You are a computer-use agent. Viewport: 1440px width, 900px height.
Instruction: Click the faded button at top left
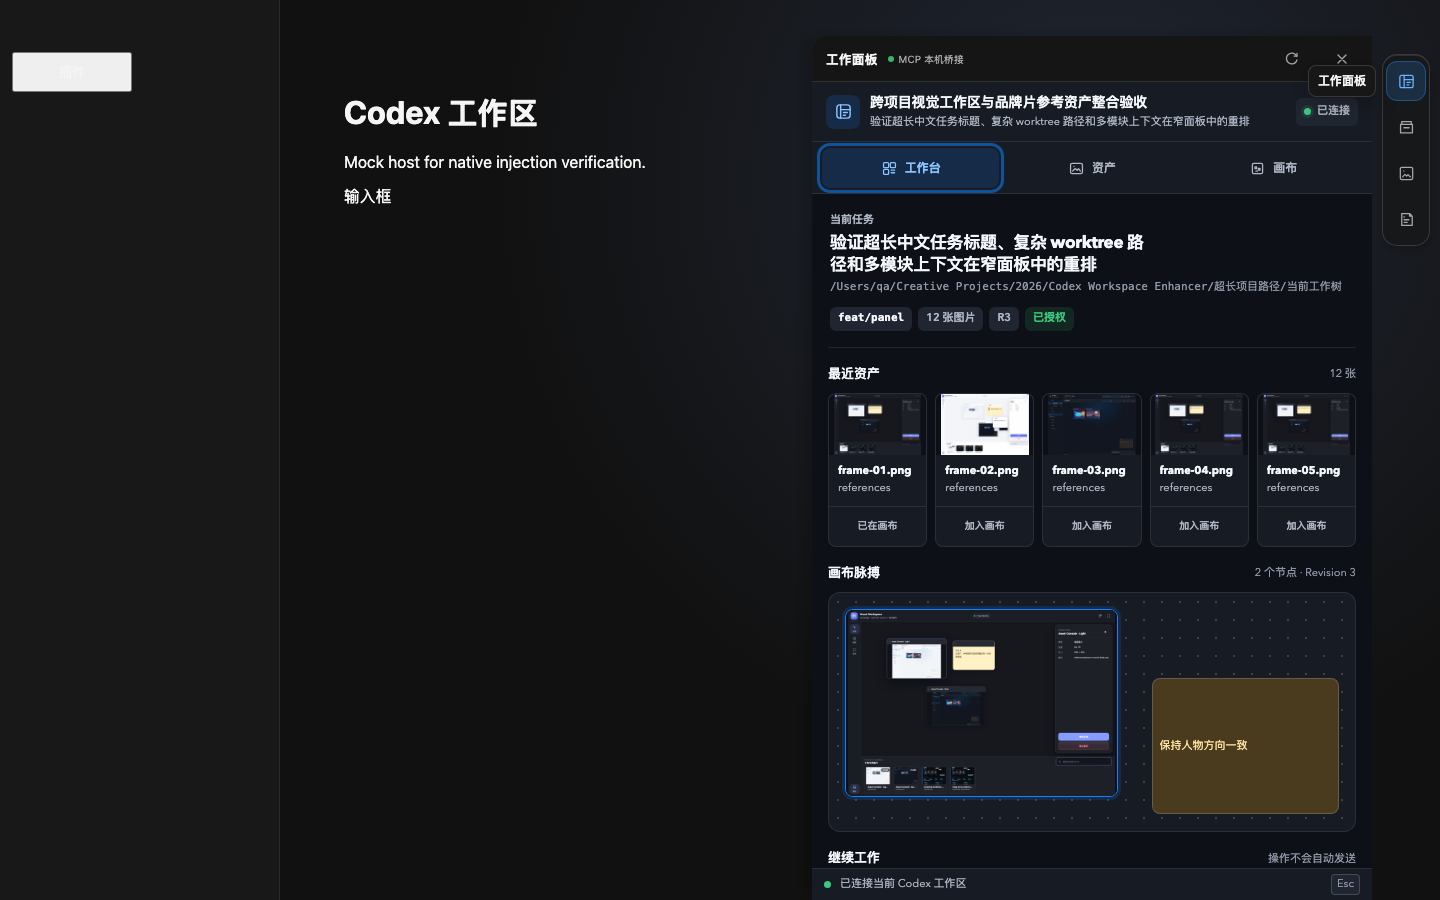pos(72,72)
